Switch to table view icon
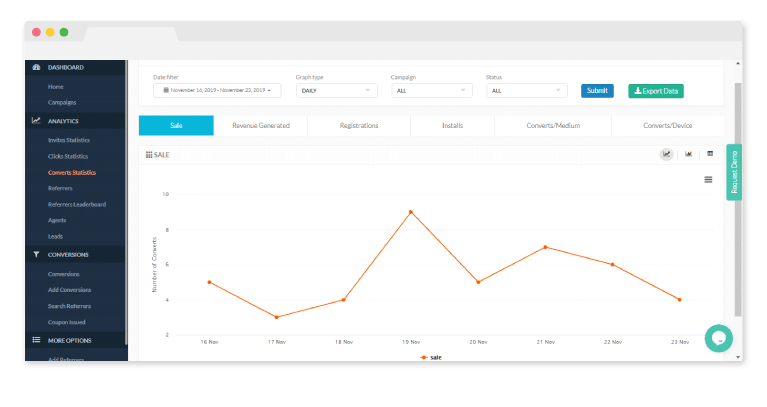The height and width of the screenshot is (407, 767). coord(710,154)
